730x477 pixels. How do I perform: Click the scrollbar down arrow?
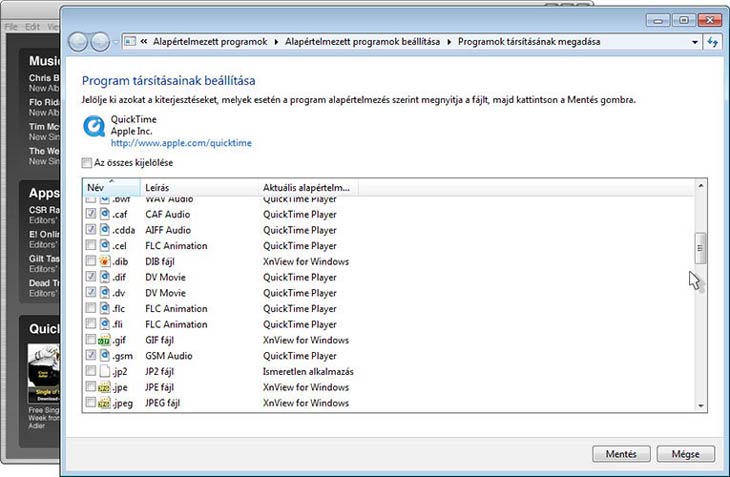click(700, 406)
